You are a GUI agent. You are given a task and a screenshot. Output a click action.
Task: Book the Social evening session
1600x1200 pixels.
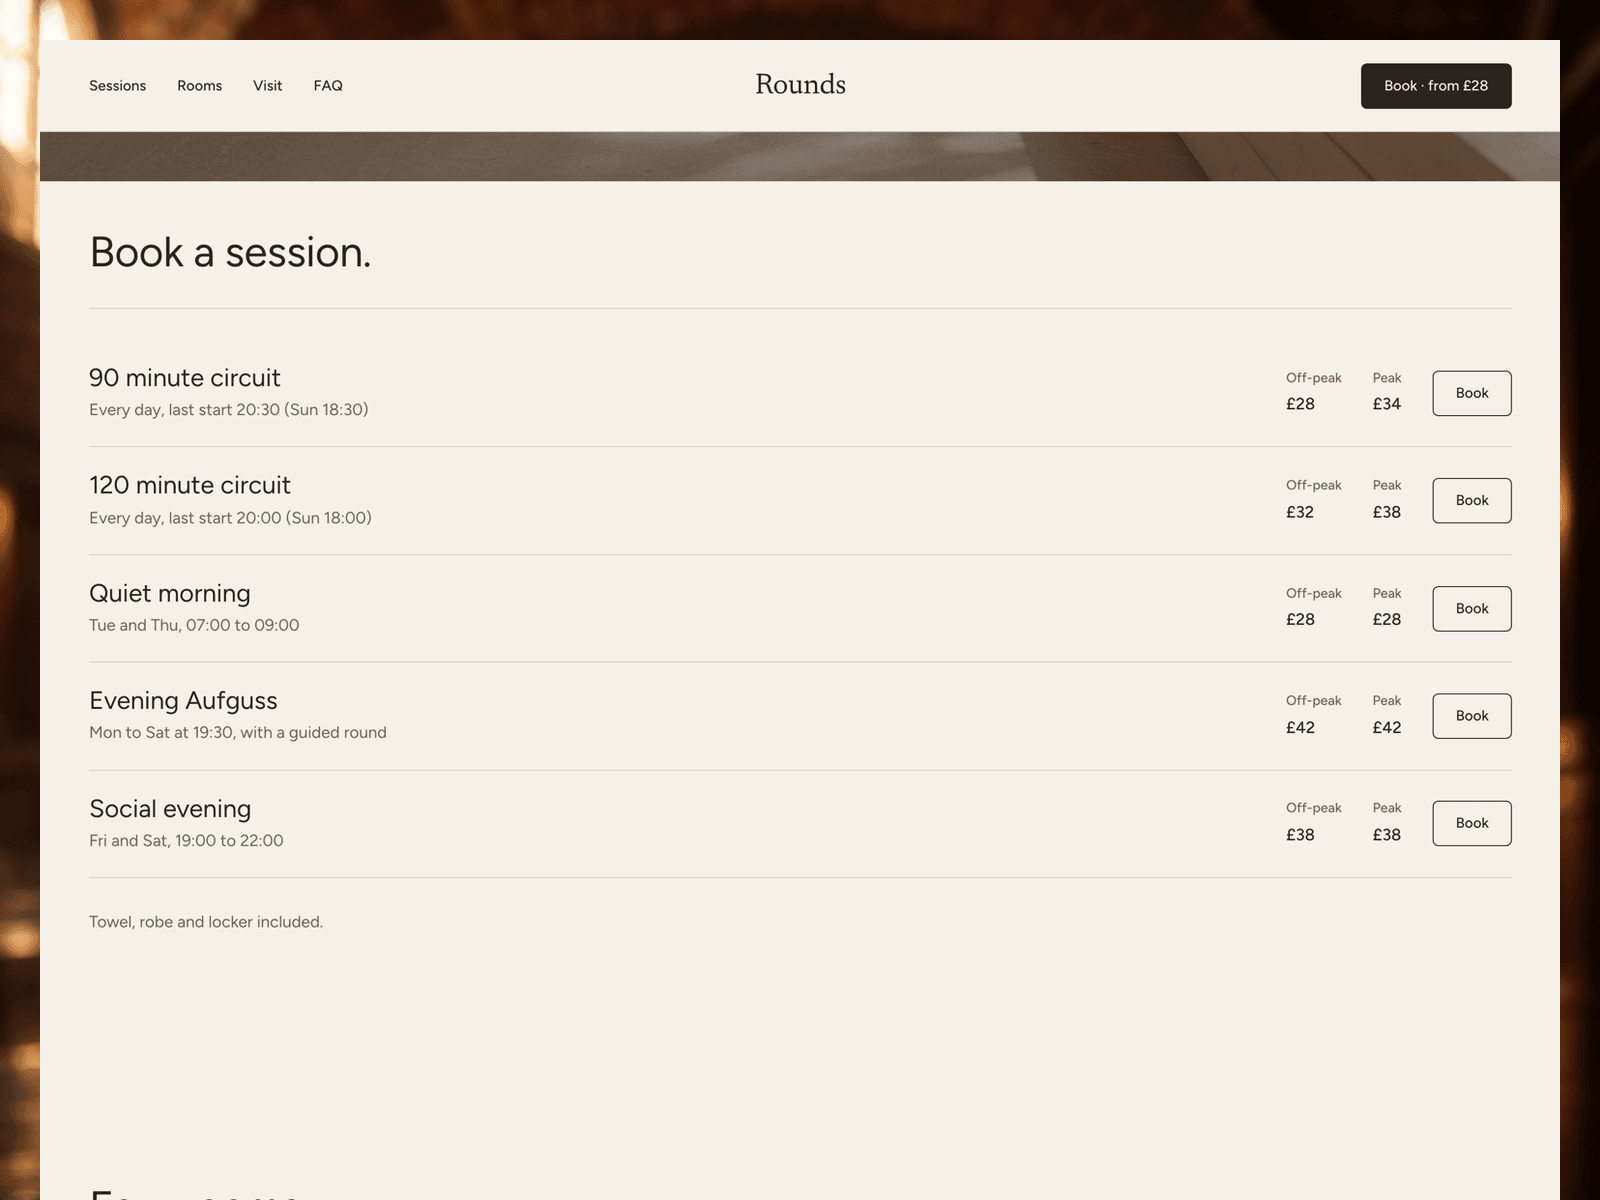tap(1472, 823)
